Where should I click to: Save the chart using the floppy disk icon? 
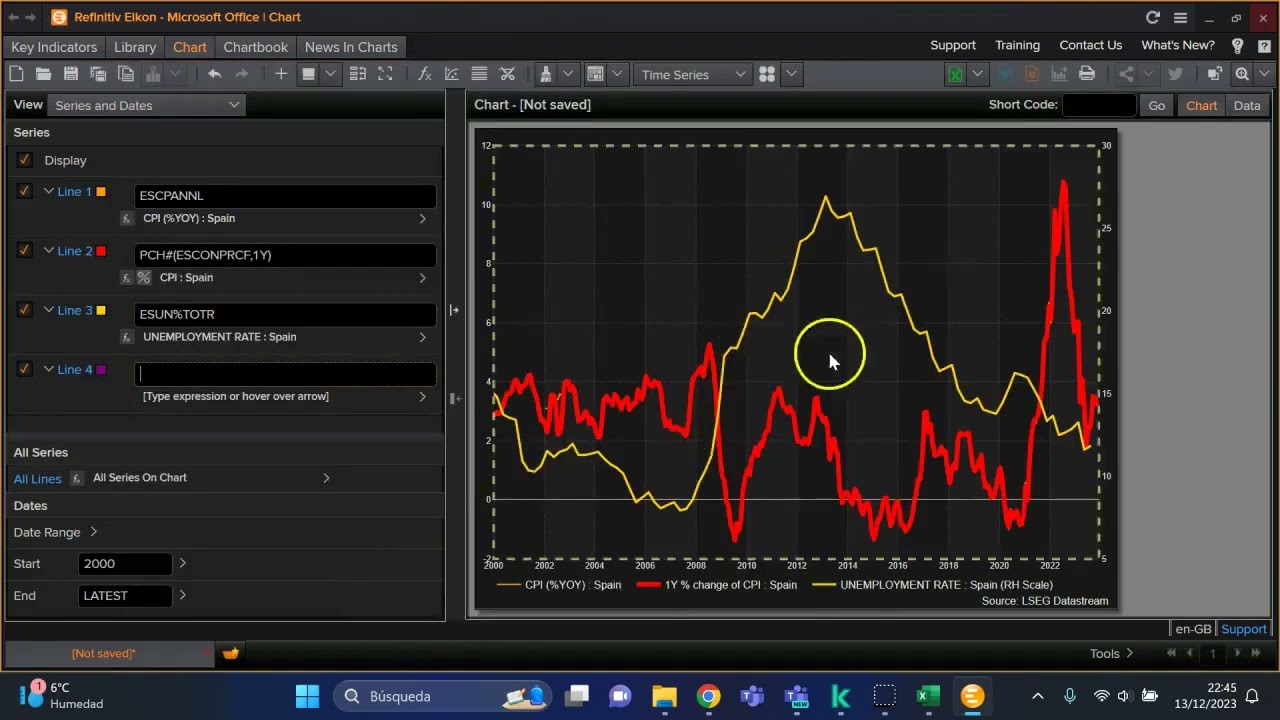click(x=70, y=74)
